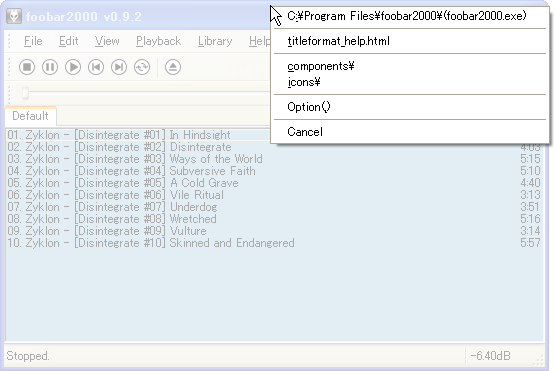Skip to the next track

click(x=119, y=67)
